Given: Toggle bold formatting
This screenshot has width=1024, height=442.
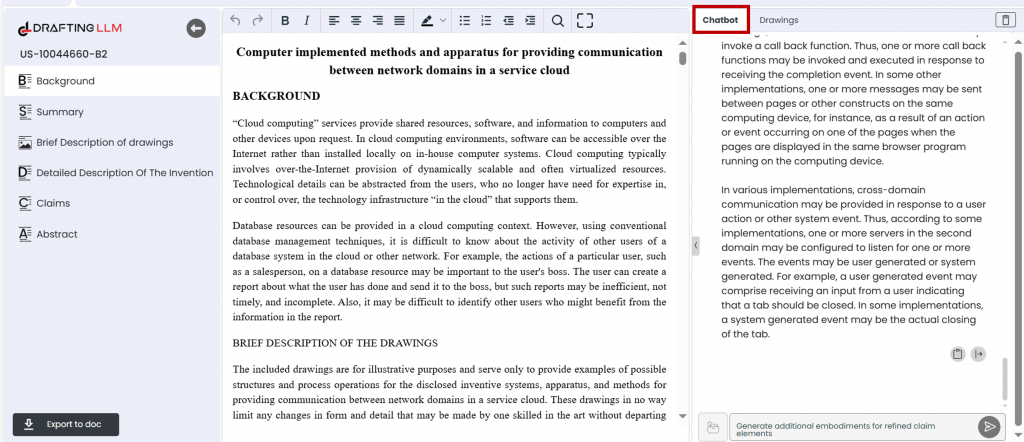Looking at the screenshot, I should 285,21.
